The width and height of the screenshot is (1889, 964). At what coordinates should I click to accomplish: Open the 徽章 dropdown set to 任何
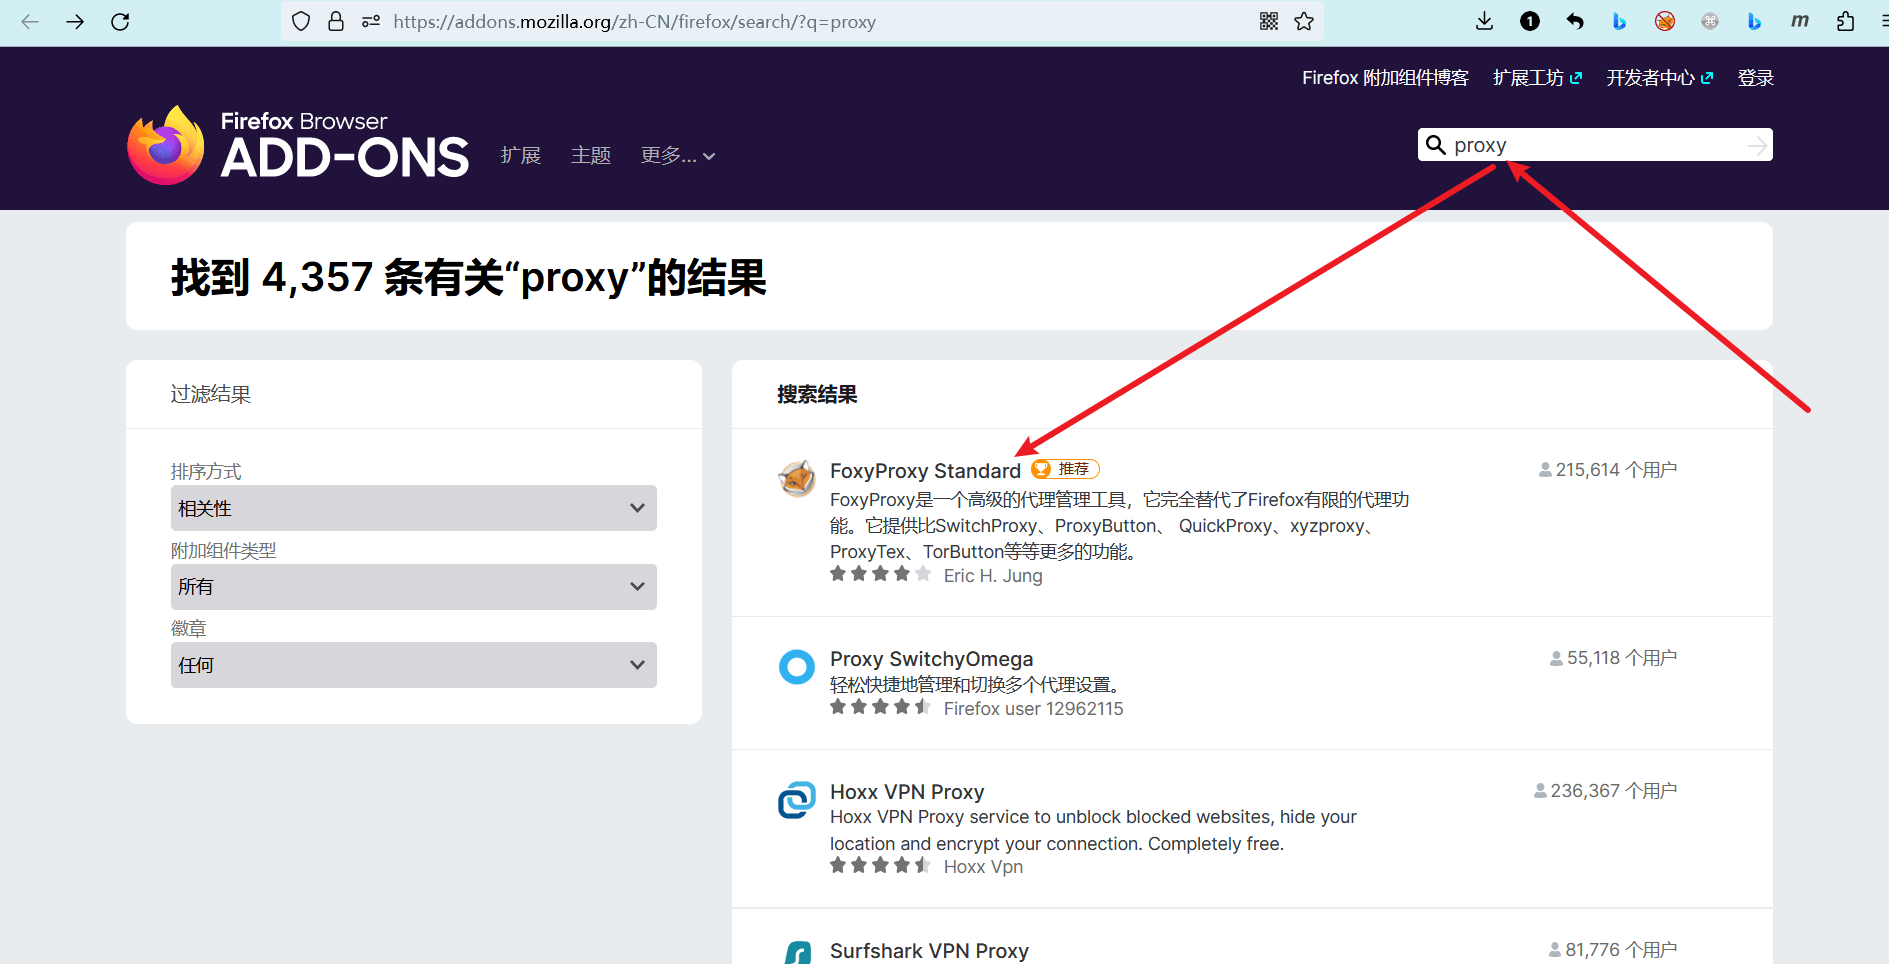[414, 665]
